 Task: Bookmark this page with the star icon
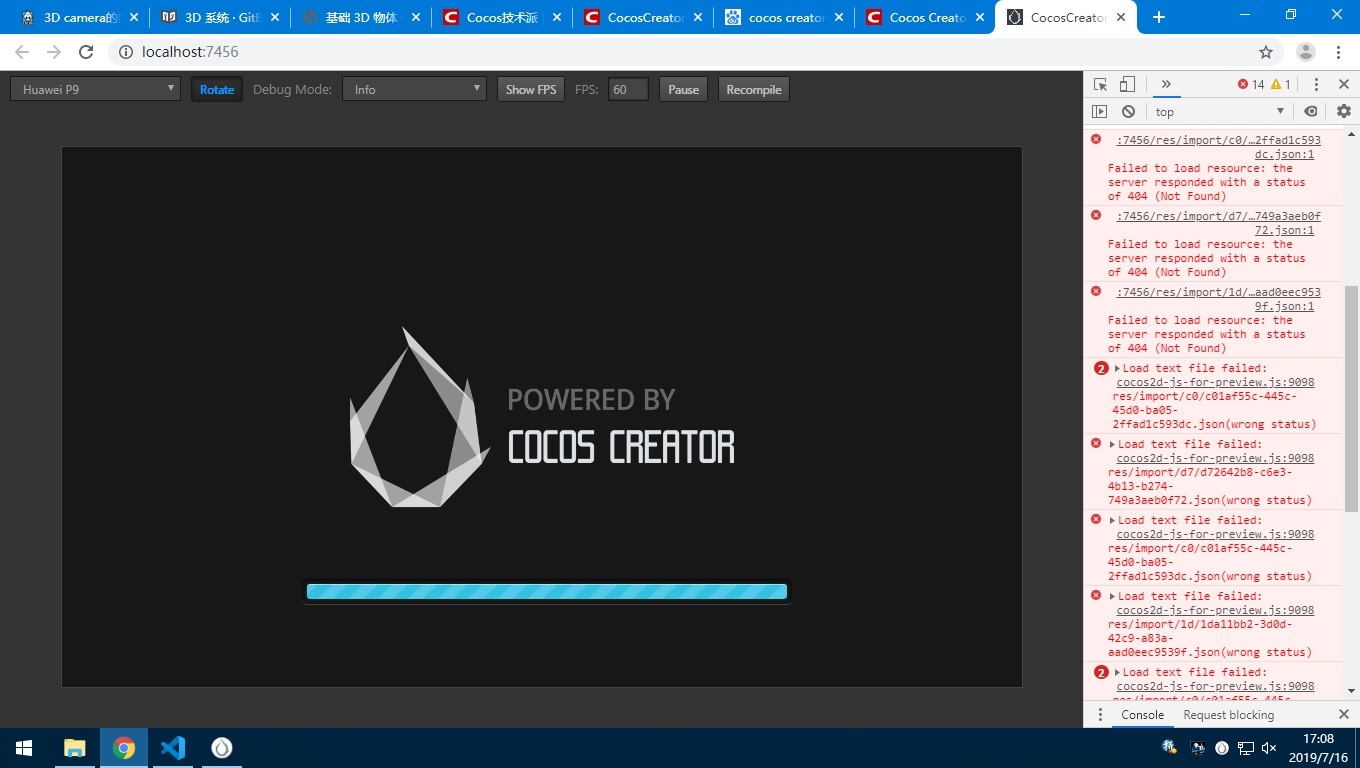click(x=1266, y=52)
